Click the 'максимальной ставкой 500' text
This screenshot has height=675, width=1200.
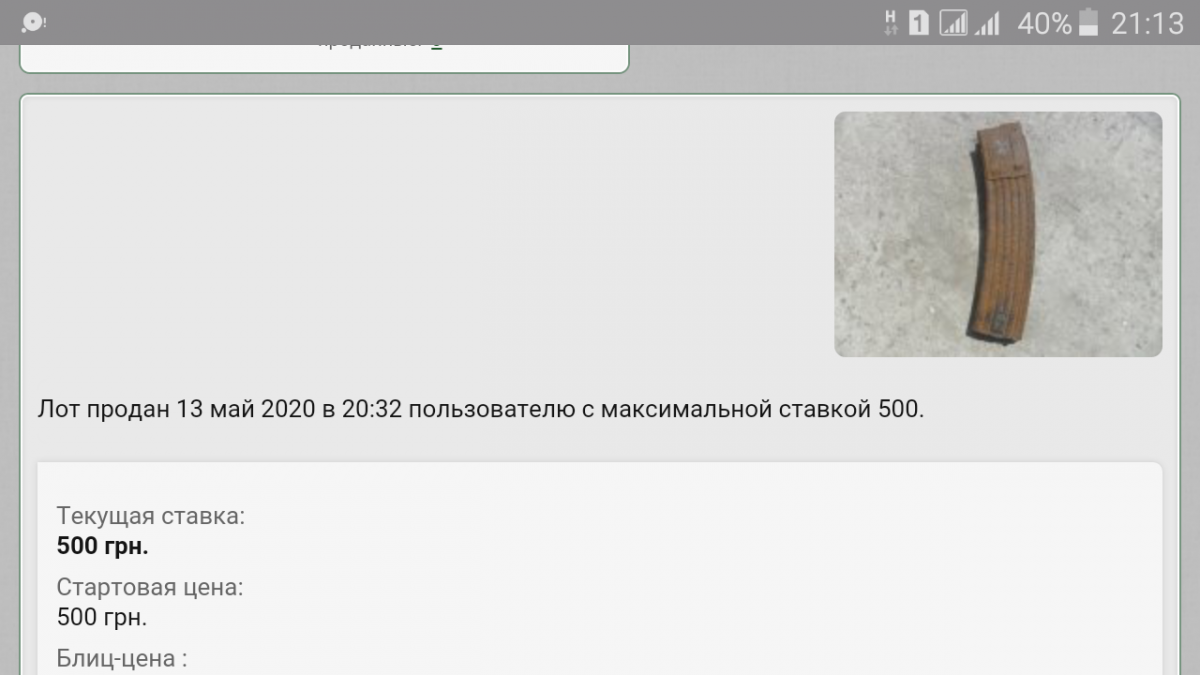point(761,409)
